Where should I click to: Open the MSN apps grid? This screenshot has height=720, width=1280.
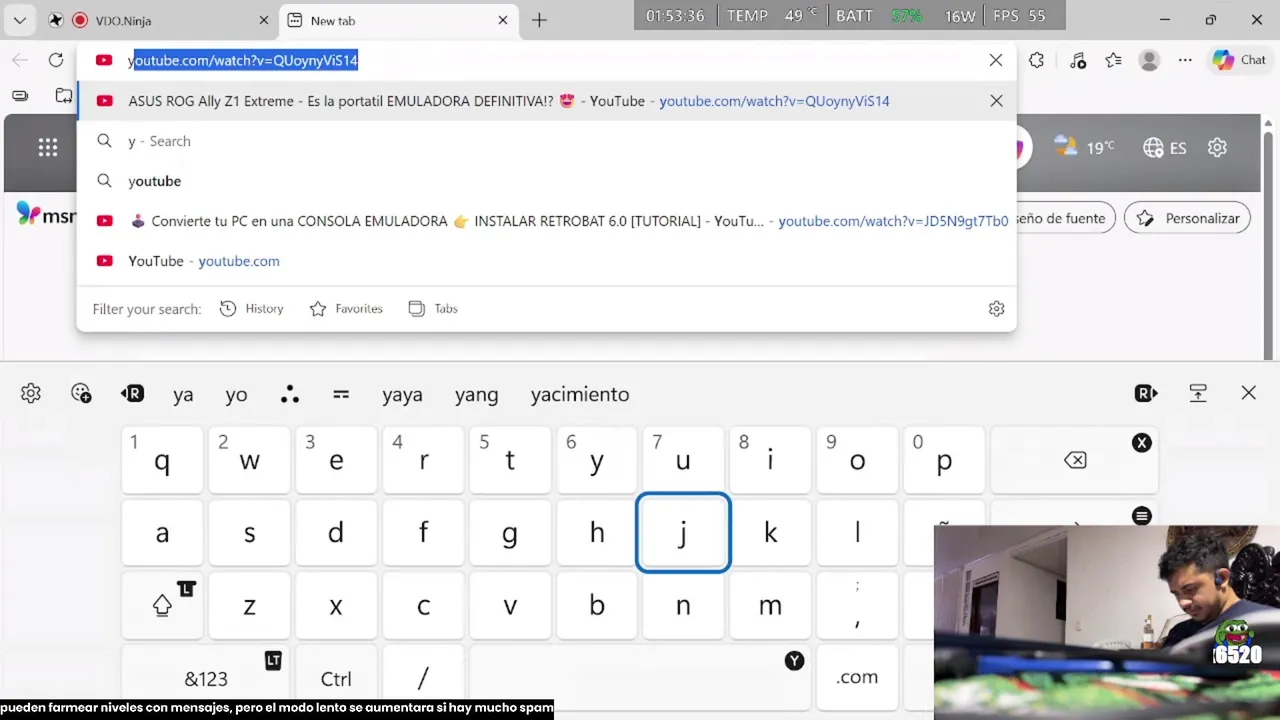48,148
